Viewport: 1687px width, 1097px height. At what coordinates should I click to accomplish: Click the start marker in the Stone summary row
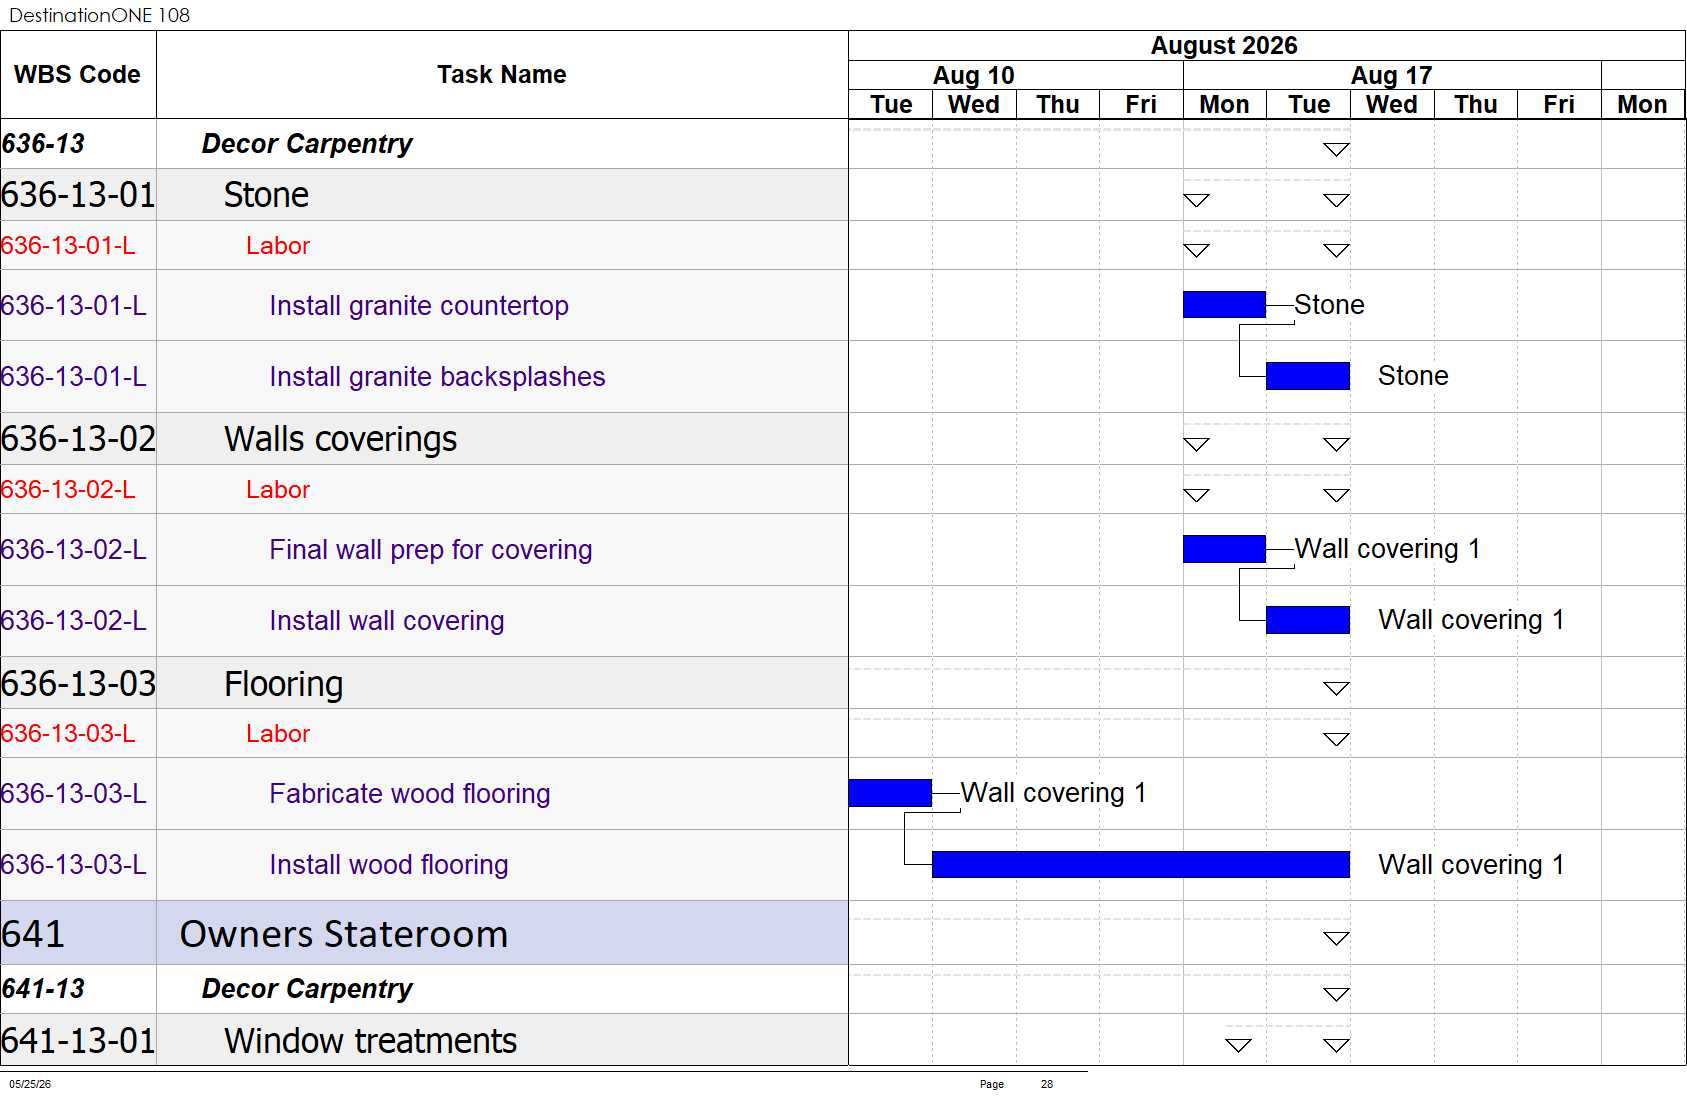pos(1196,200)
